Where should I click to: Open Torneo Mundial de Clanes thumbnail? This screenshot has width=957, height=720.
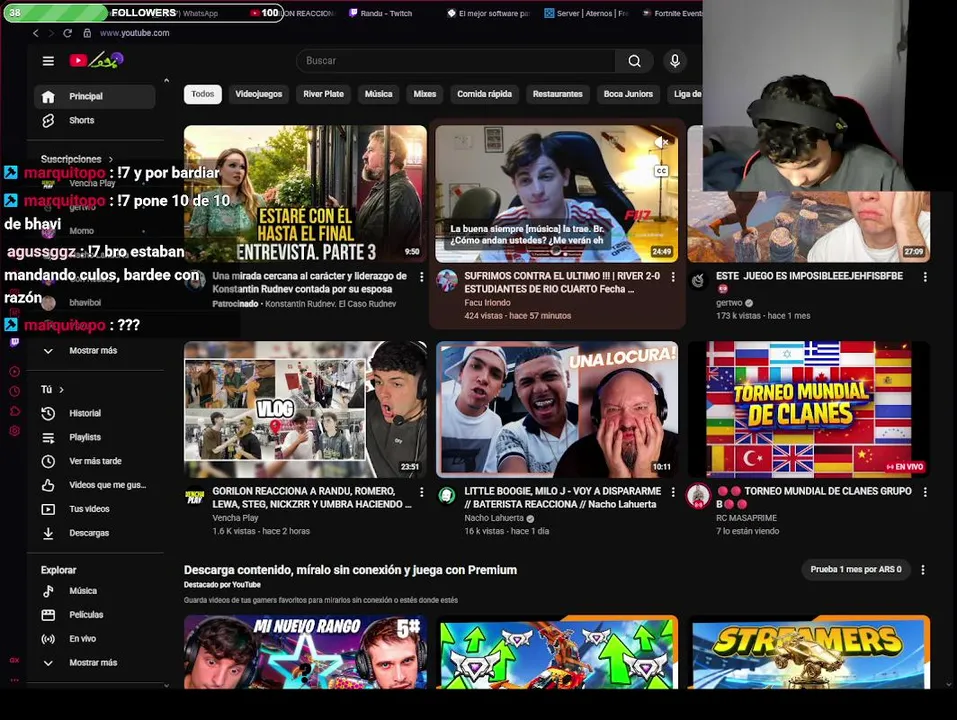pyautogui.click(x=809, y=409)
